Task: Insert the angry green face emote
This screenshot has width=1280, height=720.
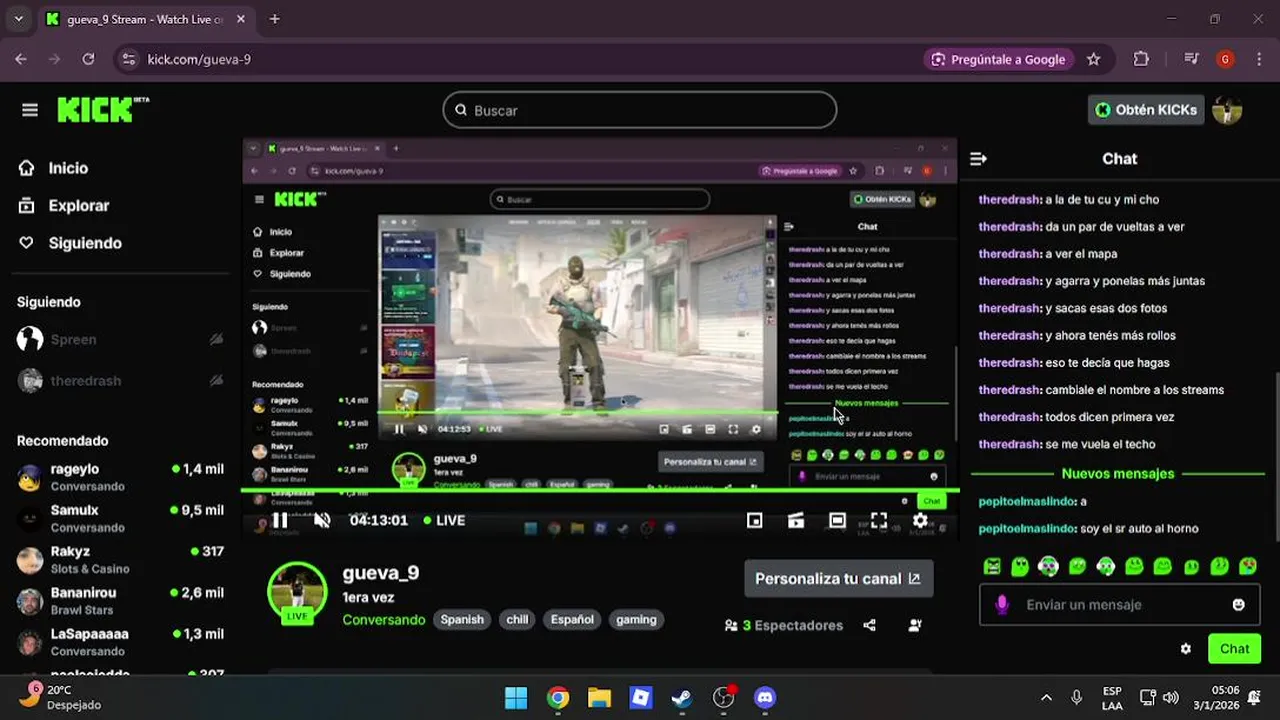Action: (x=992, y=566)
